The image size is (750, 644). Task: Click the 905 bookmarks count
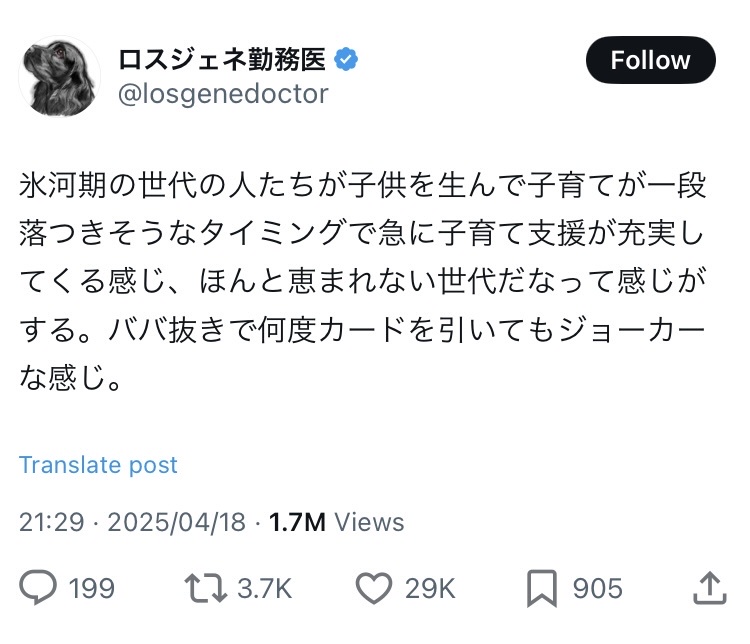(597, 588)
